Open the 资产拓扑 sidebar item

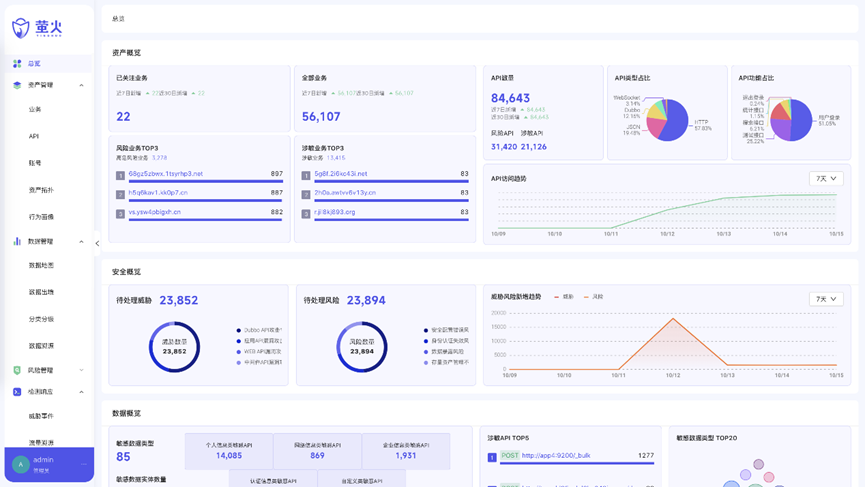click(x=41, y=190)
